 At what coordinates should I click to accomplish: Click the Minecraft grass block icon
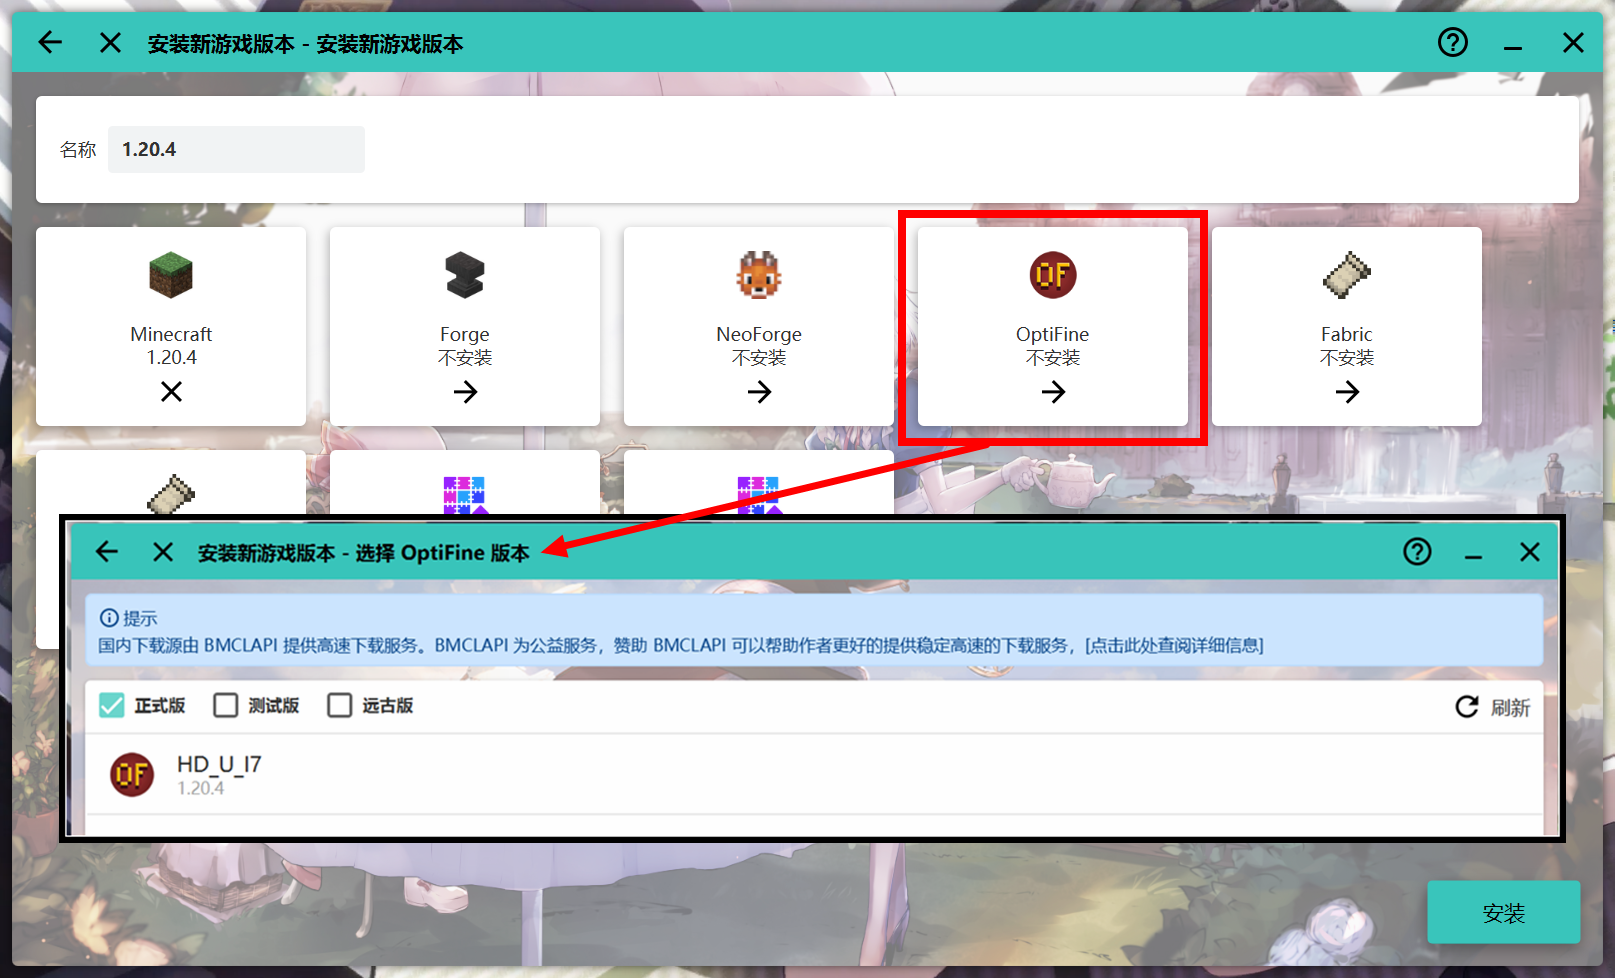(171, 275)
